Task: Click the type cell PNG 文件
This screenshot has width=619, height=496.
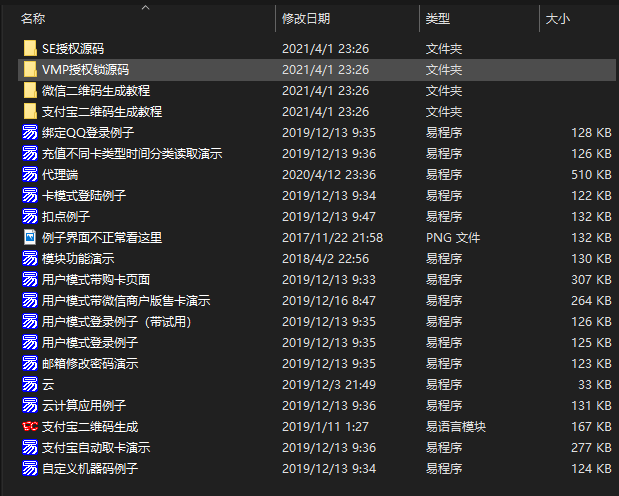Action: (453, 237)
